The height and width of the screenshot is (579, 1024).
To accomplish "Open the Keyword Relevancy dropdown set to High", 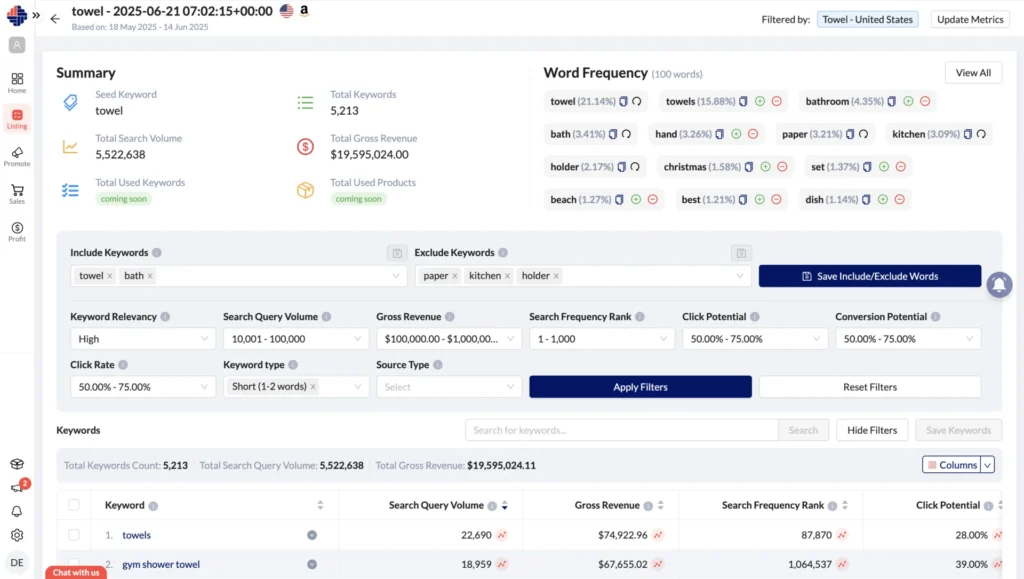I will (x=143, y=339).
